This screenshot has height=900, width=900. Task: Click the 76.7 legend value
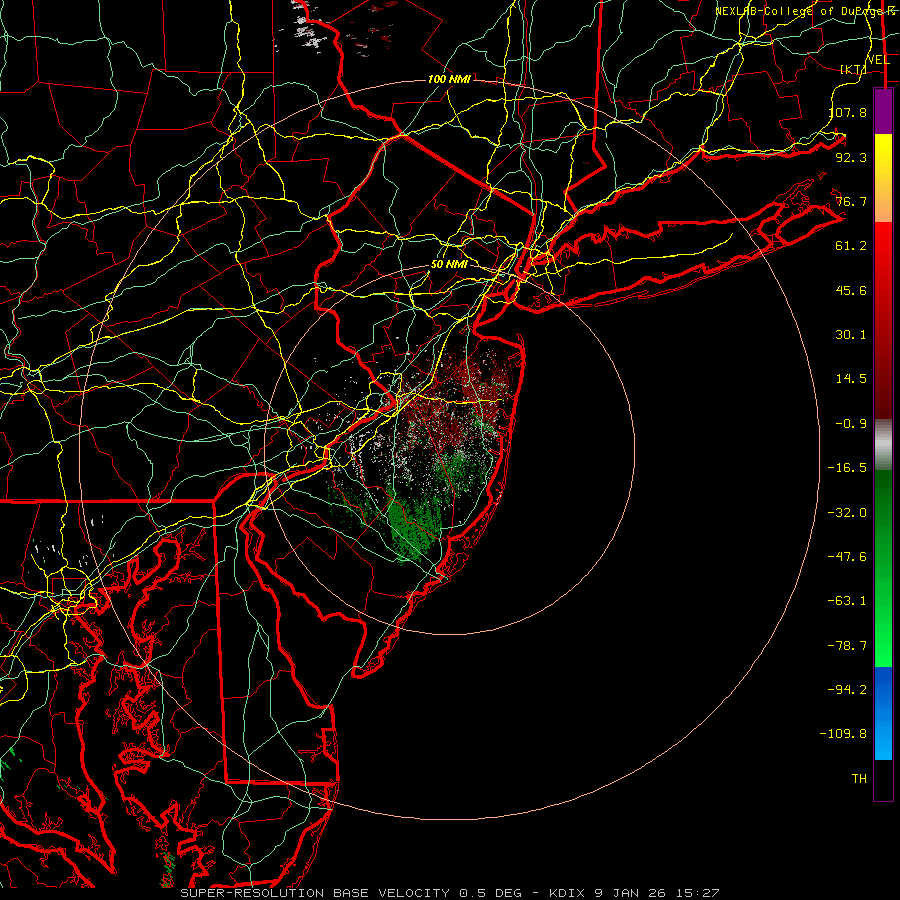click(x=851, y=201)
